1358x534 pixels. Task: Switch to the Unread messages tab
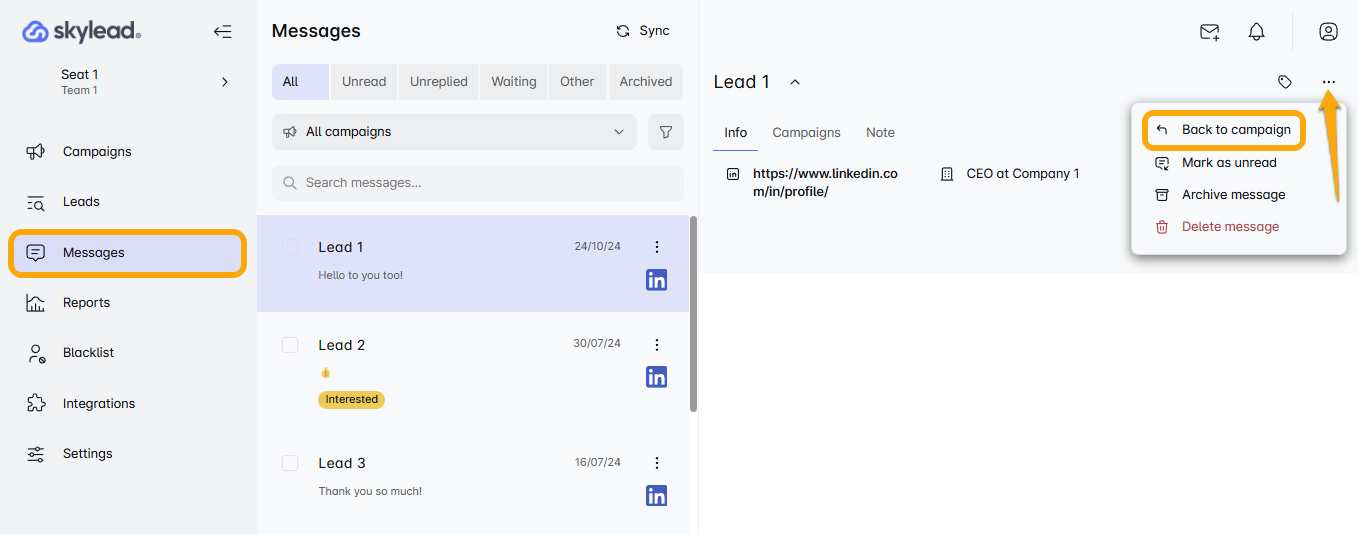pyautogui.click(x=363, y=82)
